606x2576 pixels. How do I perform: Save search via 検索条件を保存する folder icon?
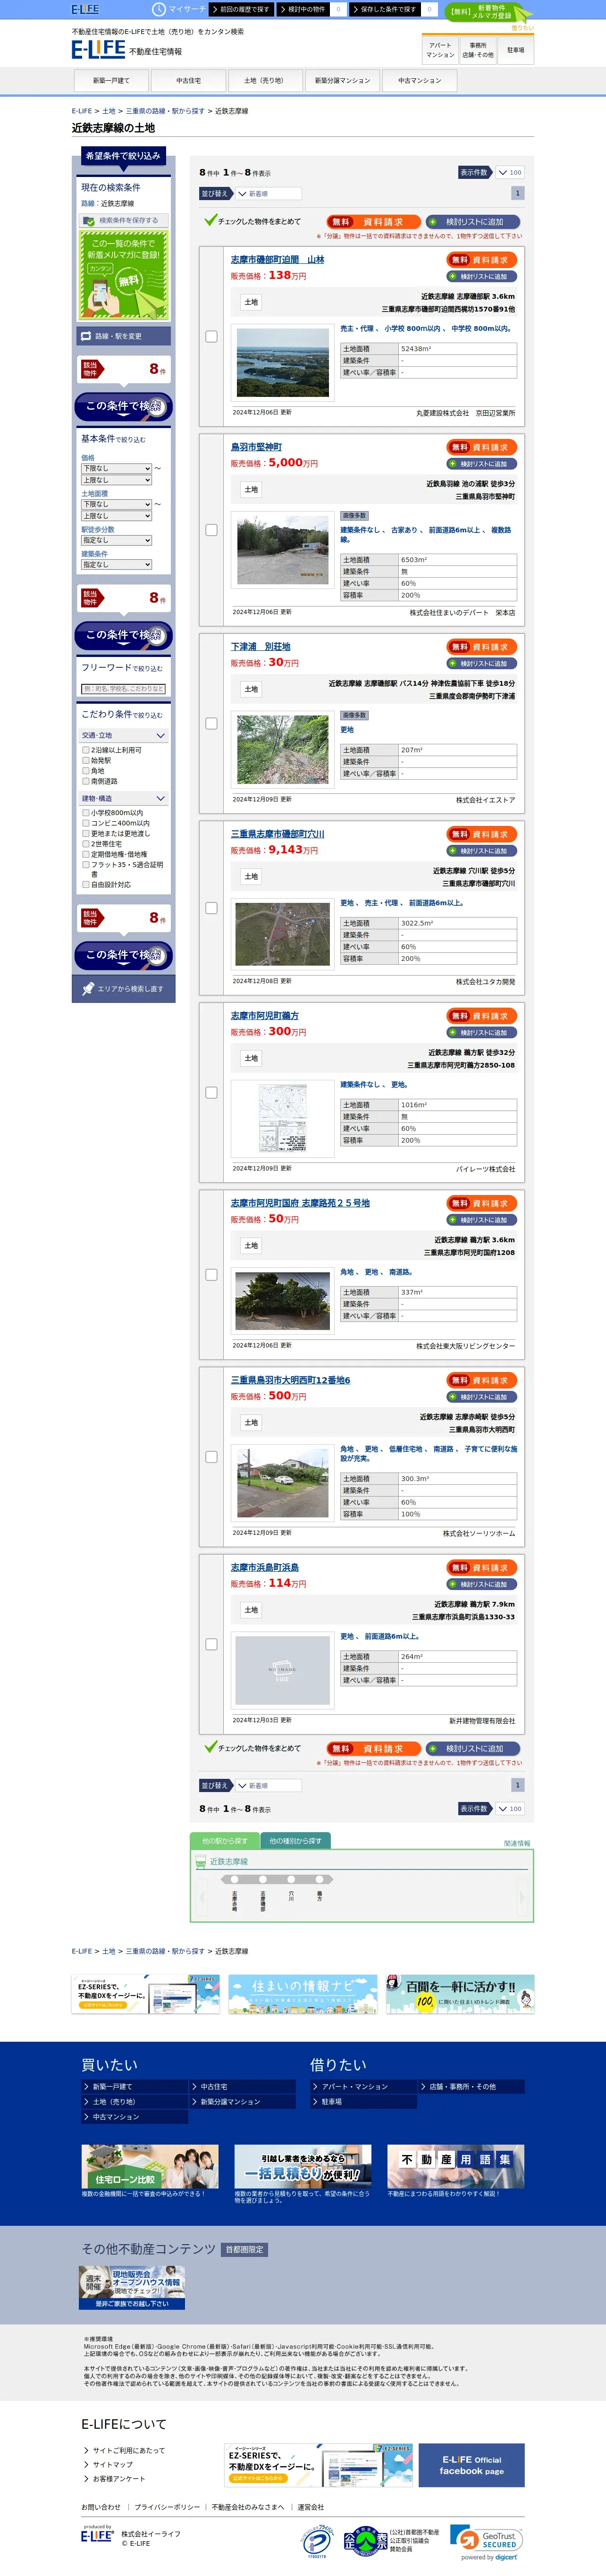pos(89,221)
